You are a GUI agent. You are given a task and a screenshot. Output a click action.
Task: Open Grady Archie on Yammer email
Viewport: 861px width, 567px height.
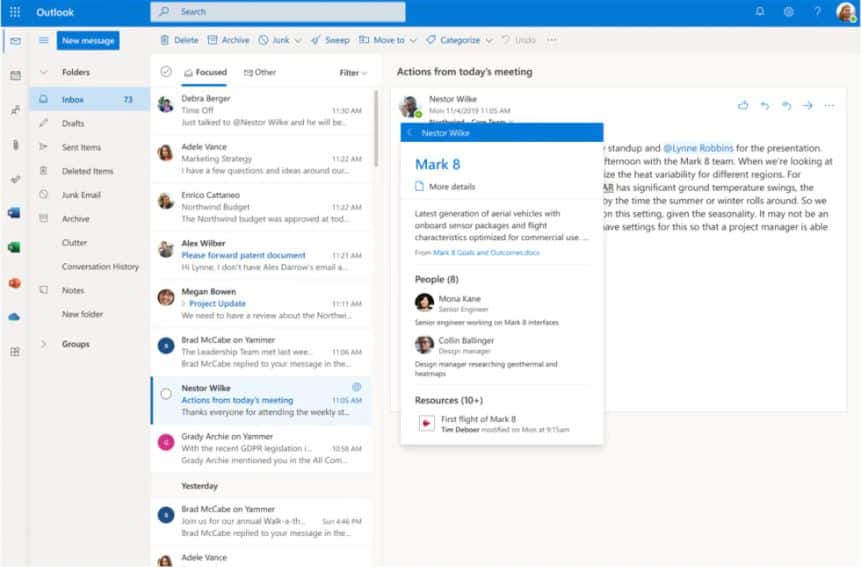(x=261, y=448)
